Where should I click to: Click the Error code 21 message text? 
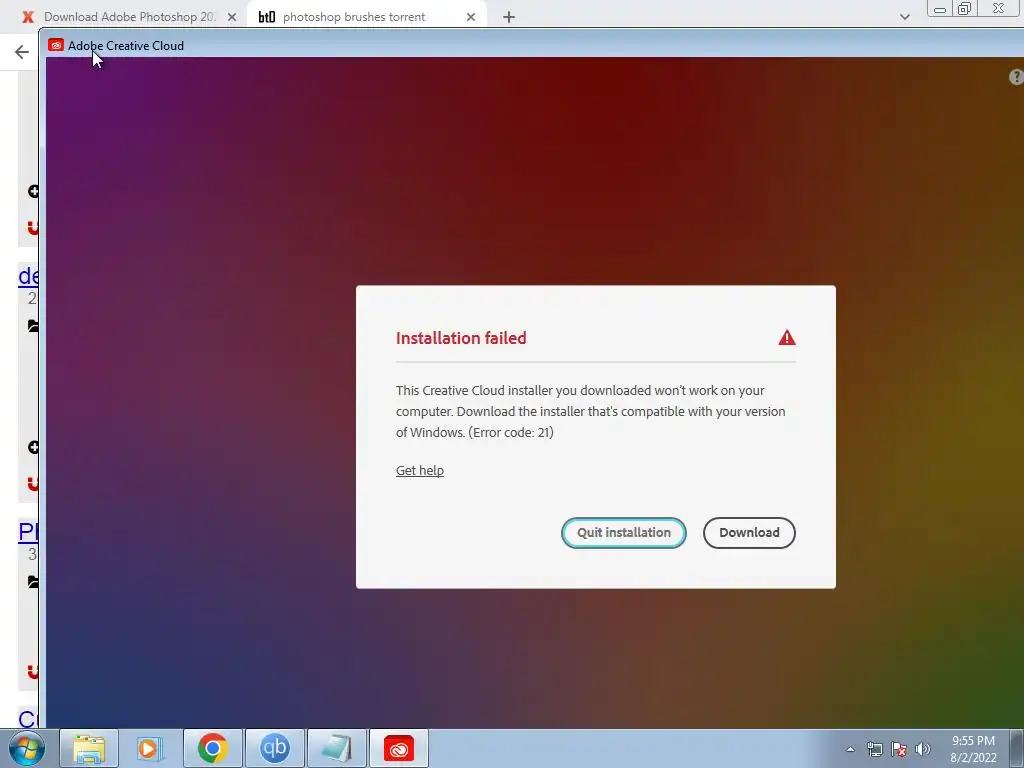[x=511, y=432]
